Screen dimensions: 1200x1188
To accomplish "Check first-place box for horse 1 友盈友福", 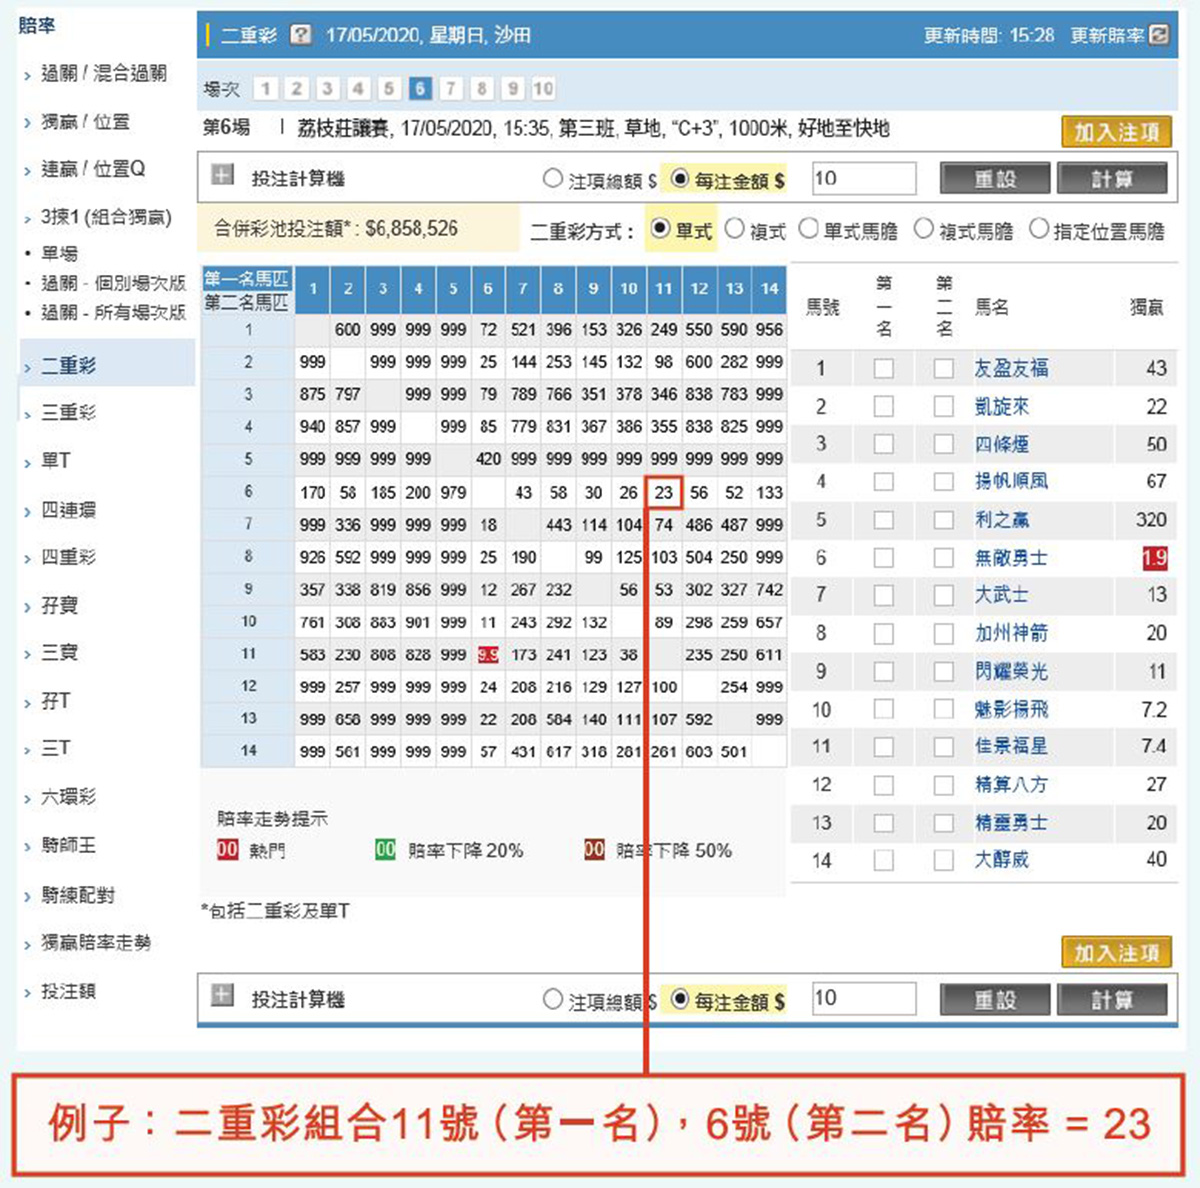I will [884, 368].
